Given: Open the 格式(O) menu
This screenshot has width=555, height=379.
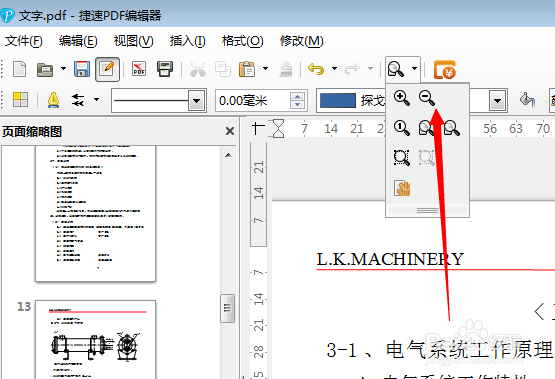Looking at the screenshot, I should [242, 41].
